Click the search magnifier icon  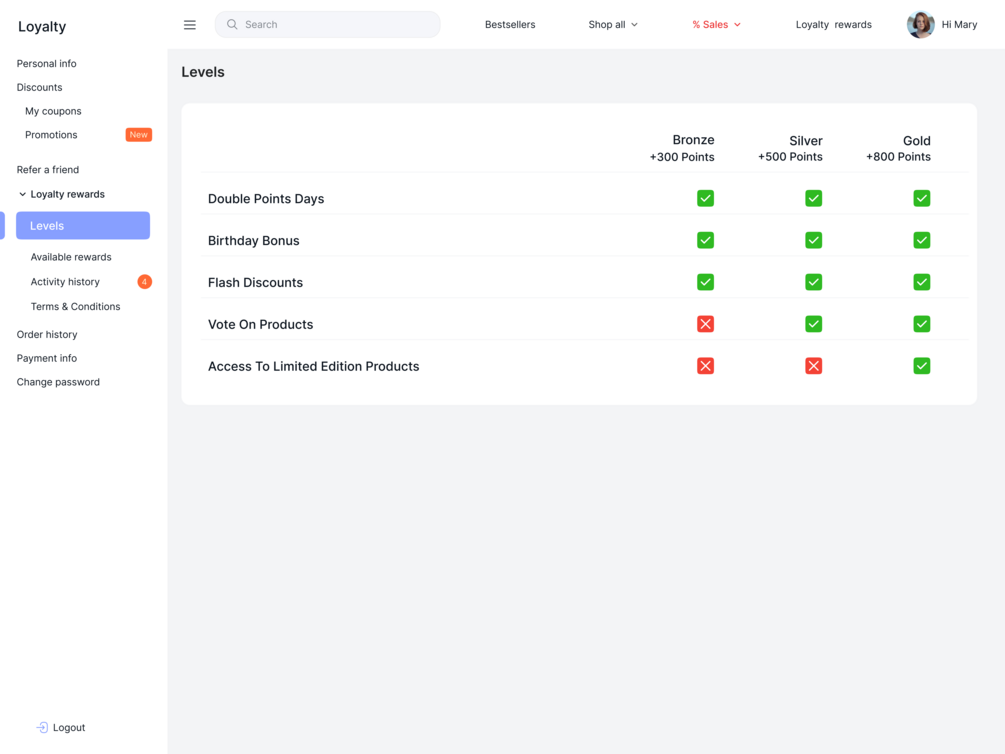tap(232, 25)
